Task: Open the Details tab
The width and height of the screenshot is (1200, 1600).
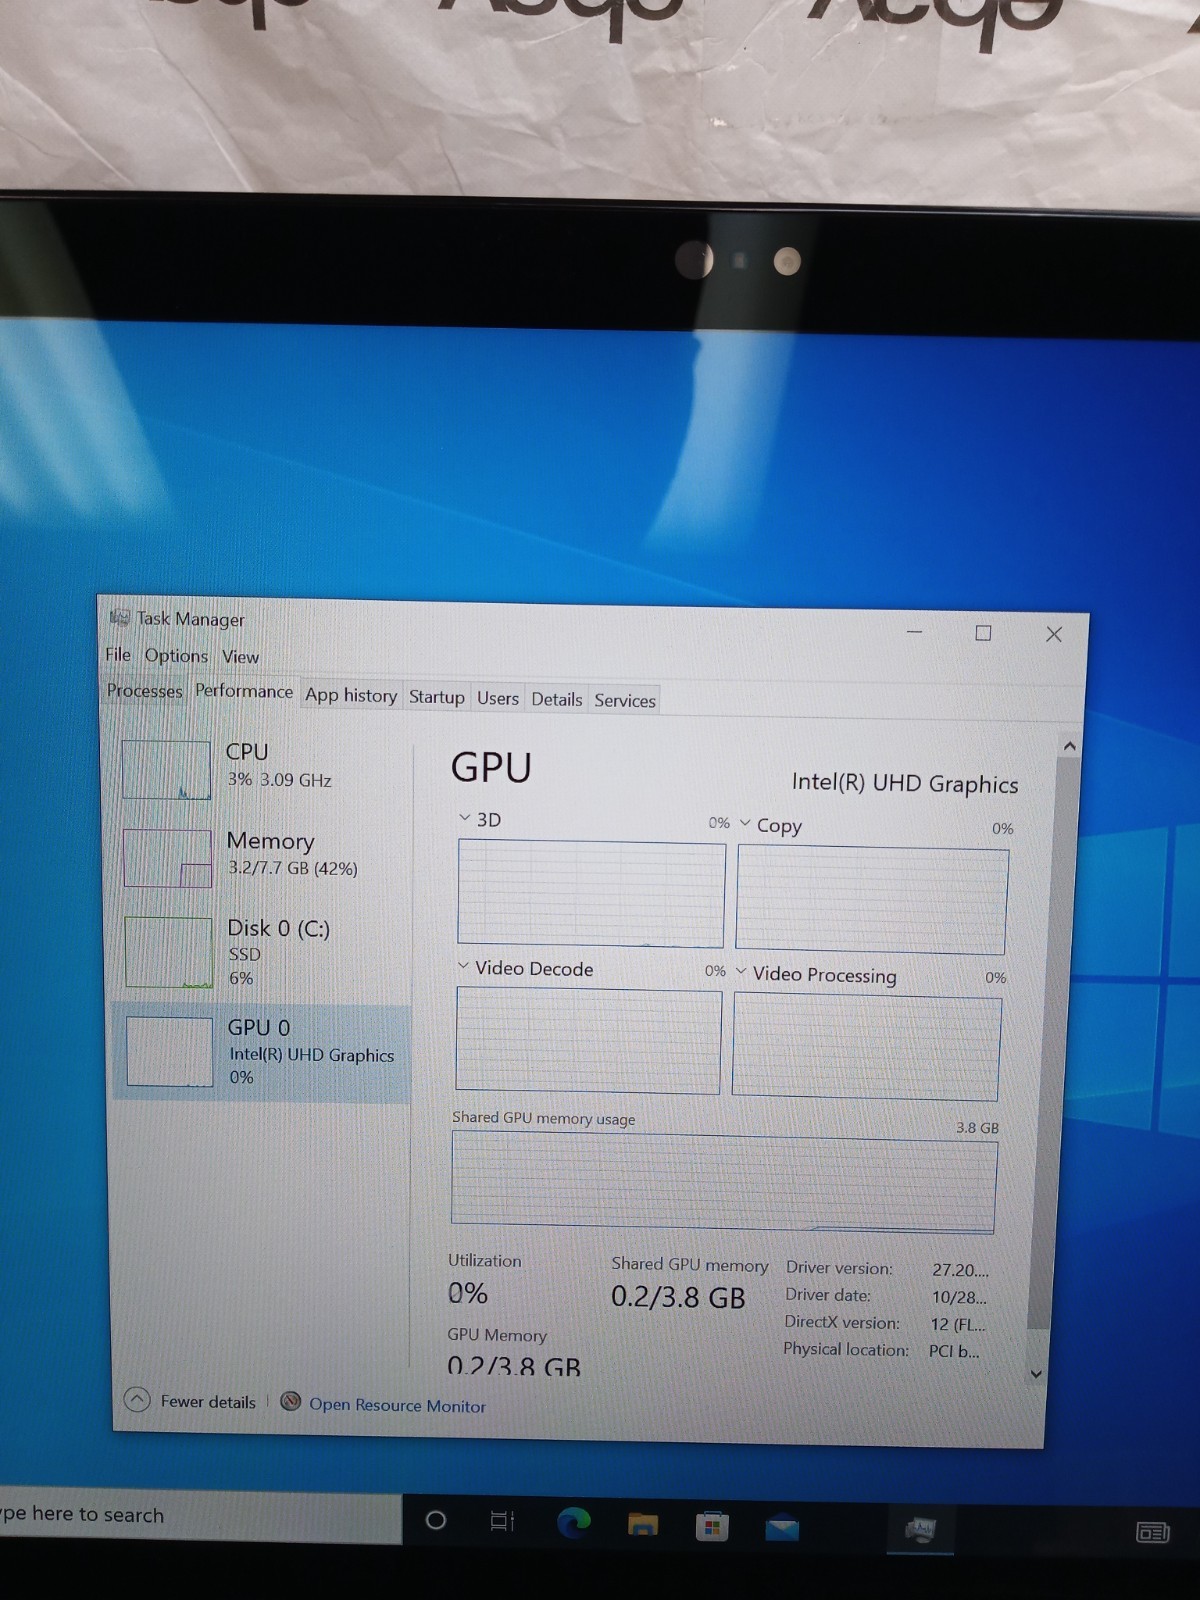Action: click(557, 699)
